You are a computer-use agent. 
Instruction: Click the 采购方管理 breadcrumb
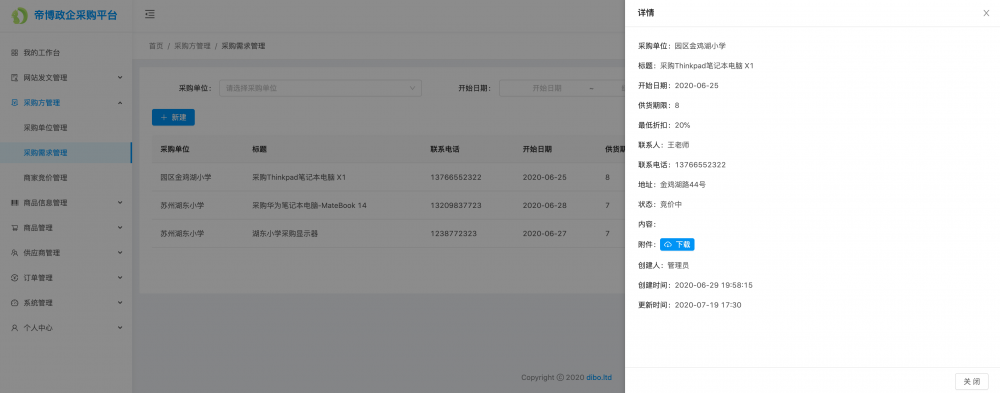coord(192,46)
